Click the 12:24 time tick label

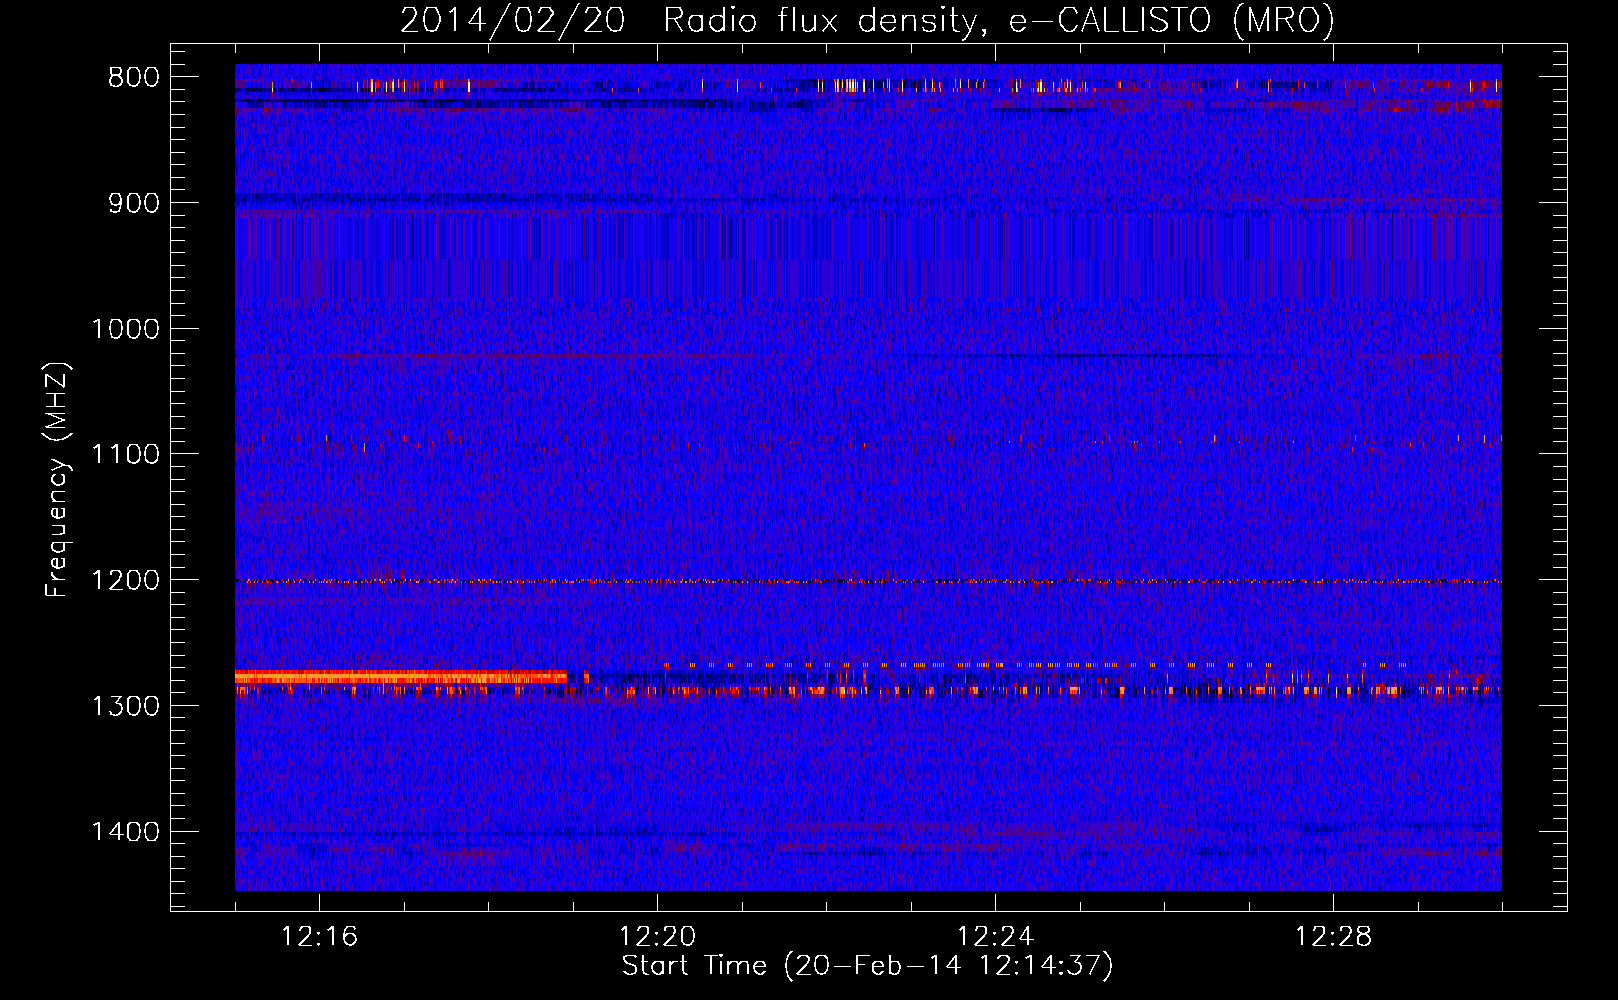995,937
